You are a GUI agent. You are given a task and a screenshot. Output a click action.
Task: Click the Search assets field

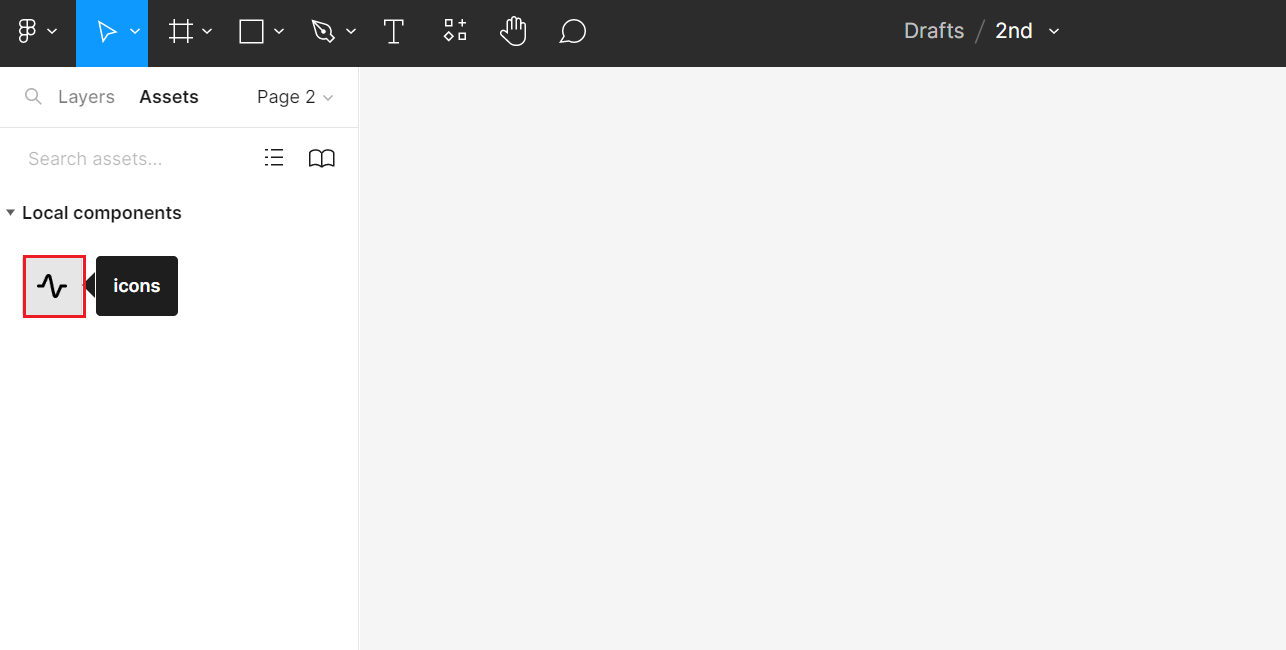pos(130,159)
